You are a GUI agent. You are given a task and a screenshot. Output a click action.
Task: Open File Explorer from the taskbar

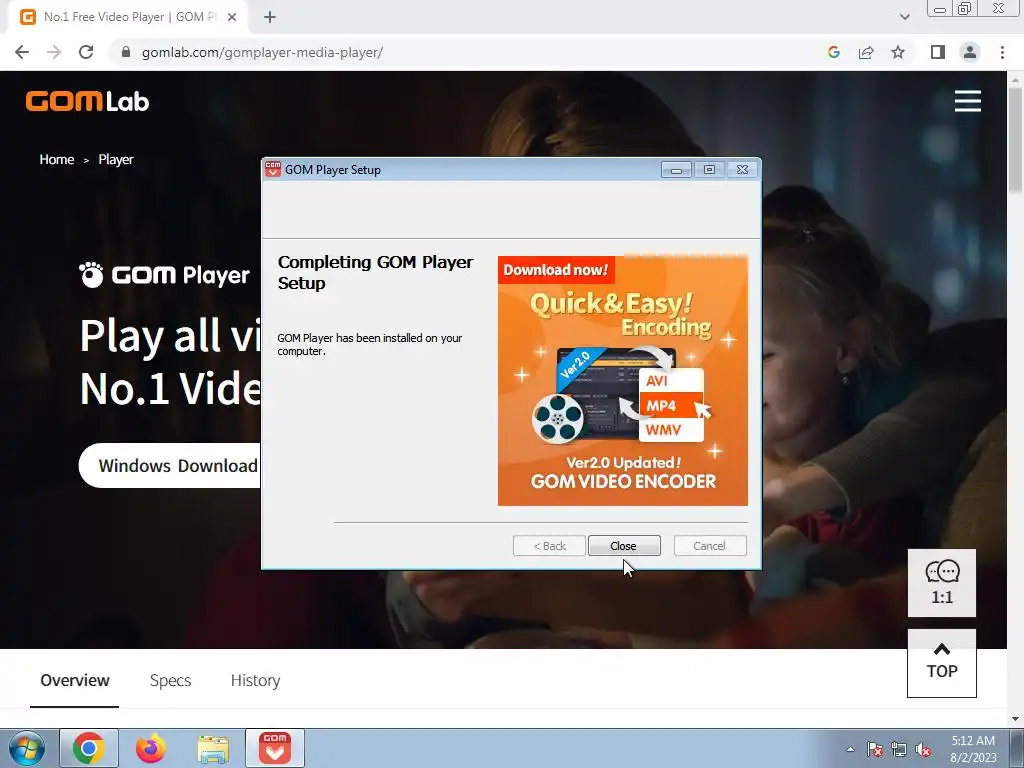pos(213,748)
